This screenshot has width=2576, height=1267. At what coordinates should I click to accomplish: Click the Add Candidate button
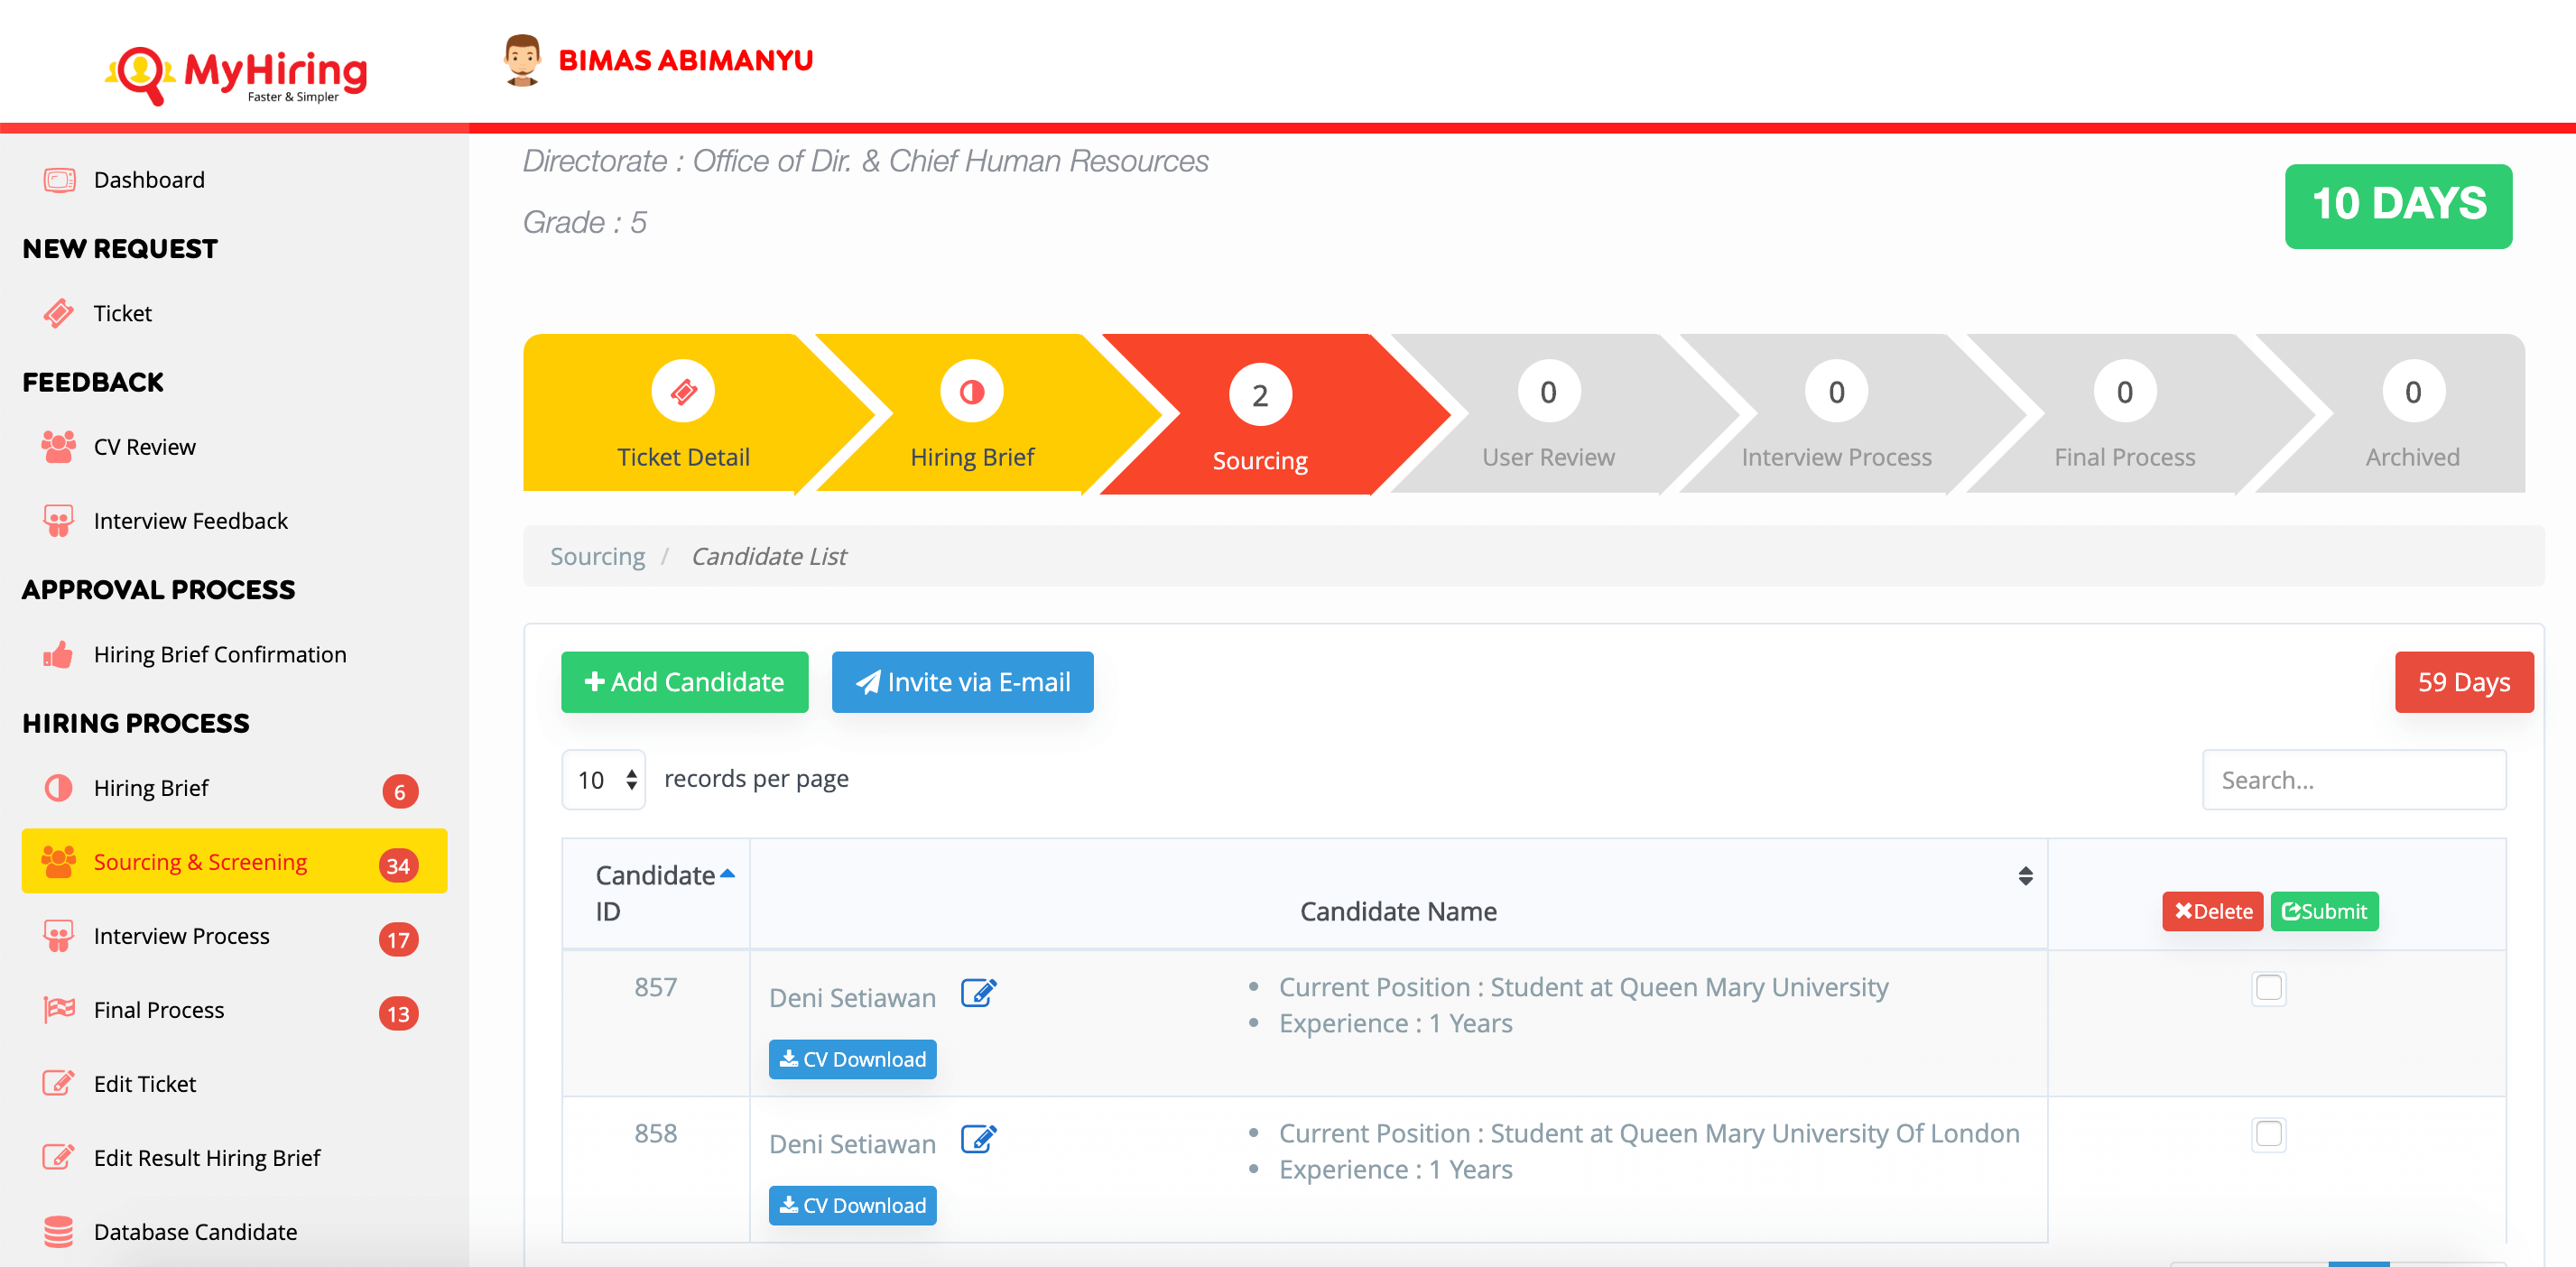tap(685, 682)
